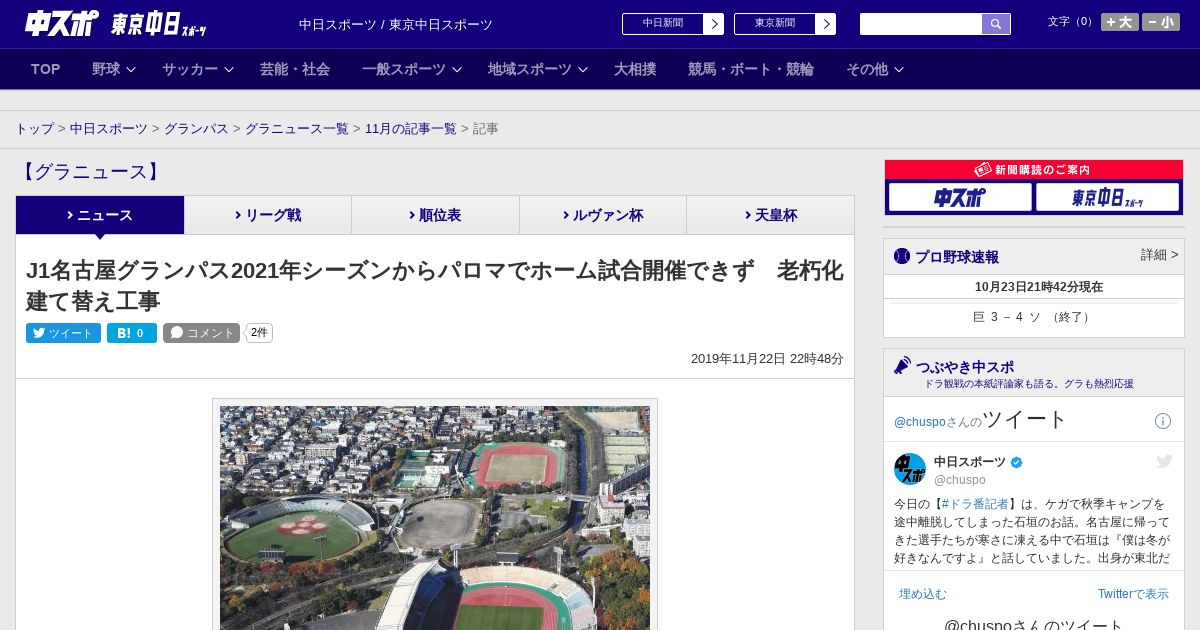
Task: Click the 中日スポーツ Twitter avatar
Action: tap(910, 469)
